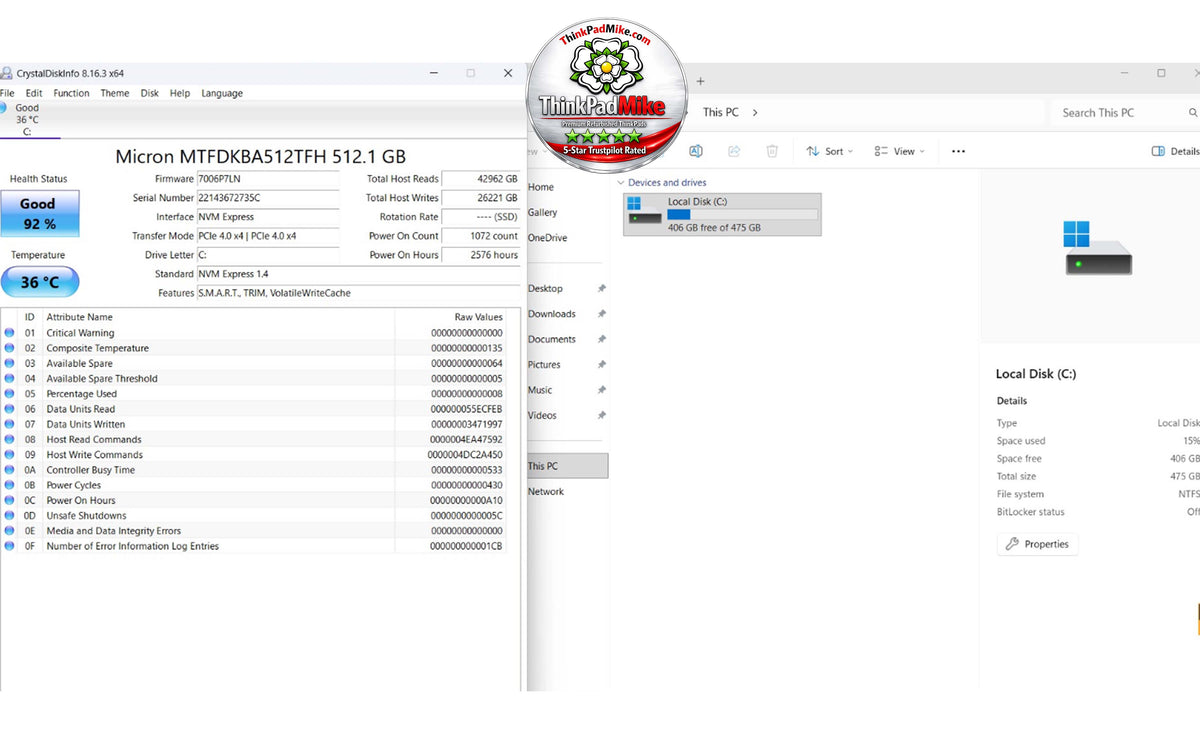This screenshot has width=1200, height=754.
Task: Click This PC in the address bar
Action: (x=721, y=113)
